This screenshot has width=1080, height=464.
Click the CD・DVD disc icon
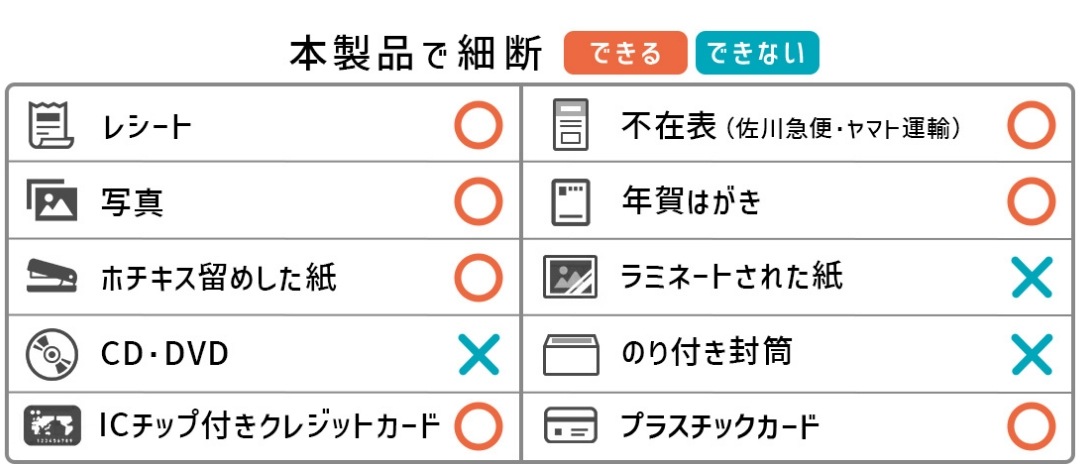tap(50, 352)
